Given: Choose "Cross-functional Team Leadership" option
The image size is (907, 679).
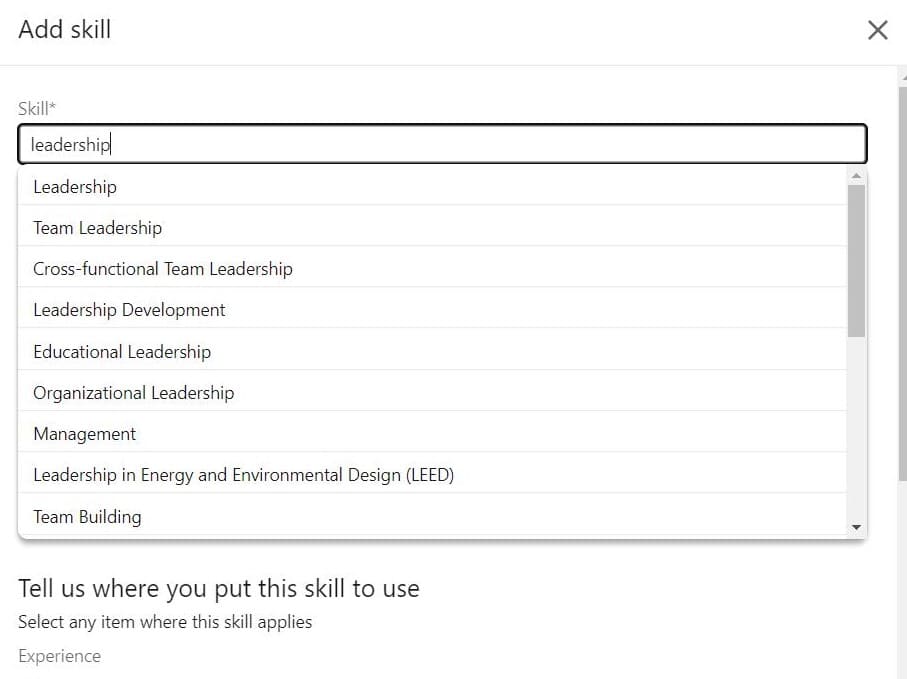Looking at the screenshot, I should (x=161, y=268).
